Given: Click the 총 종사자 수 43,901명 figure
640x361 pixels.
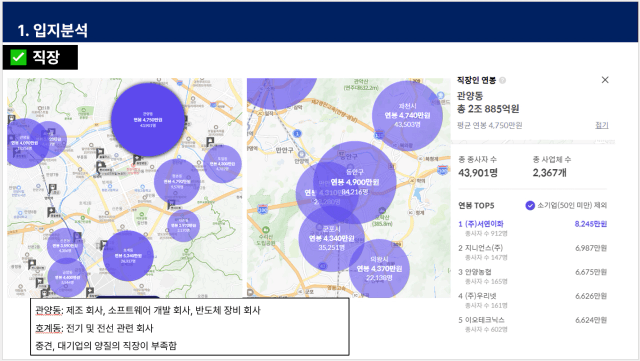Looking at the screenshot, I should coord(478,173).
